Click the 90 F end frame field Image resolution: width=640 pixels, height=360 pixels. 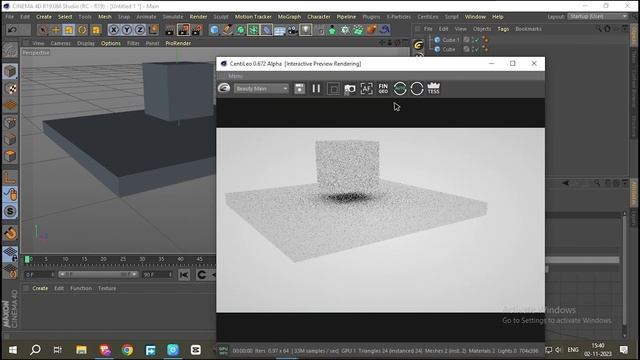157,275
